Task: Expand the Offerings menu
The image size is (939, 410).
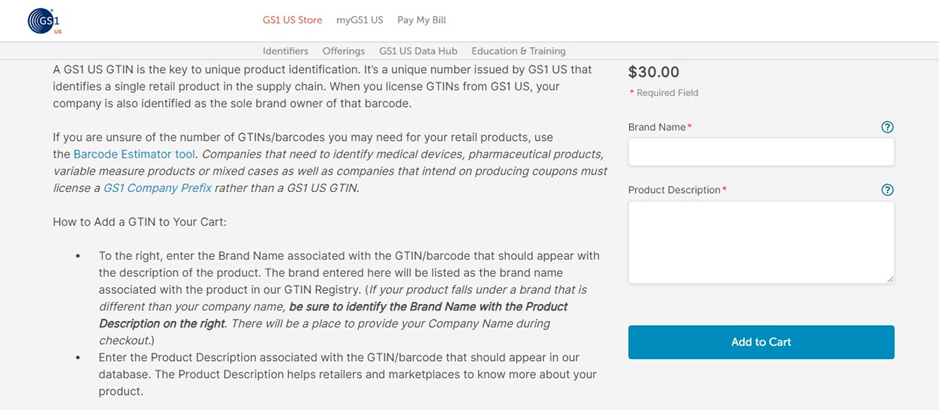Action: coord(344,51)
